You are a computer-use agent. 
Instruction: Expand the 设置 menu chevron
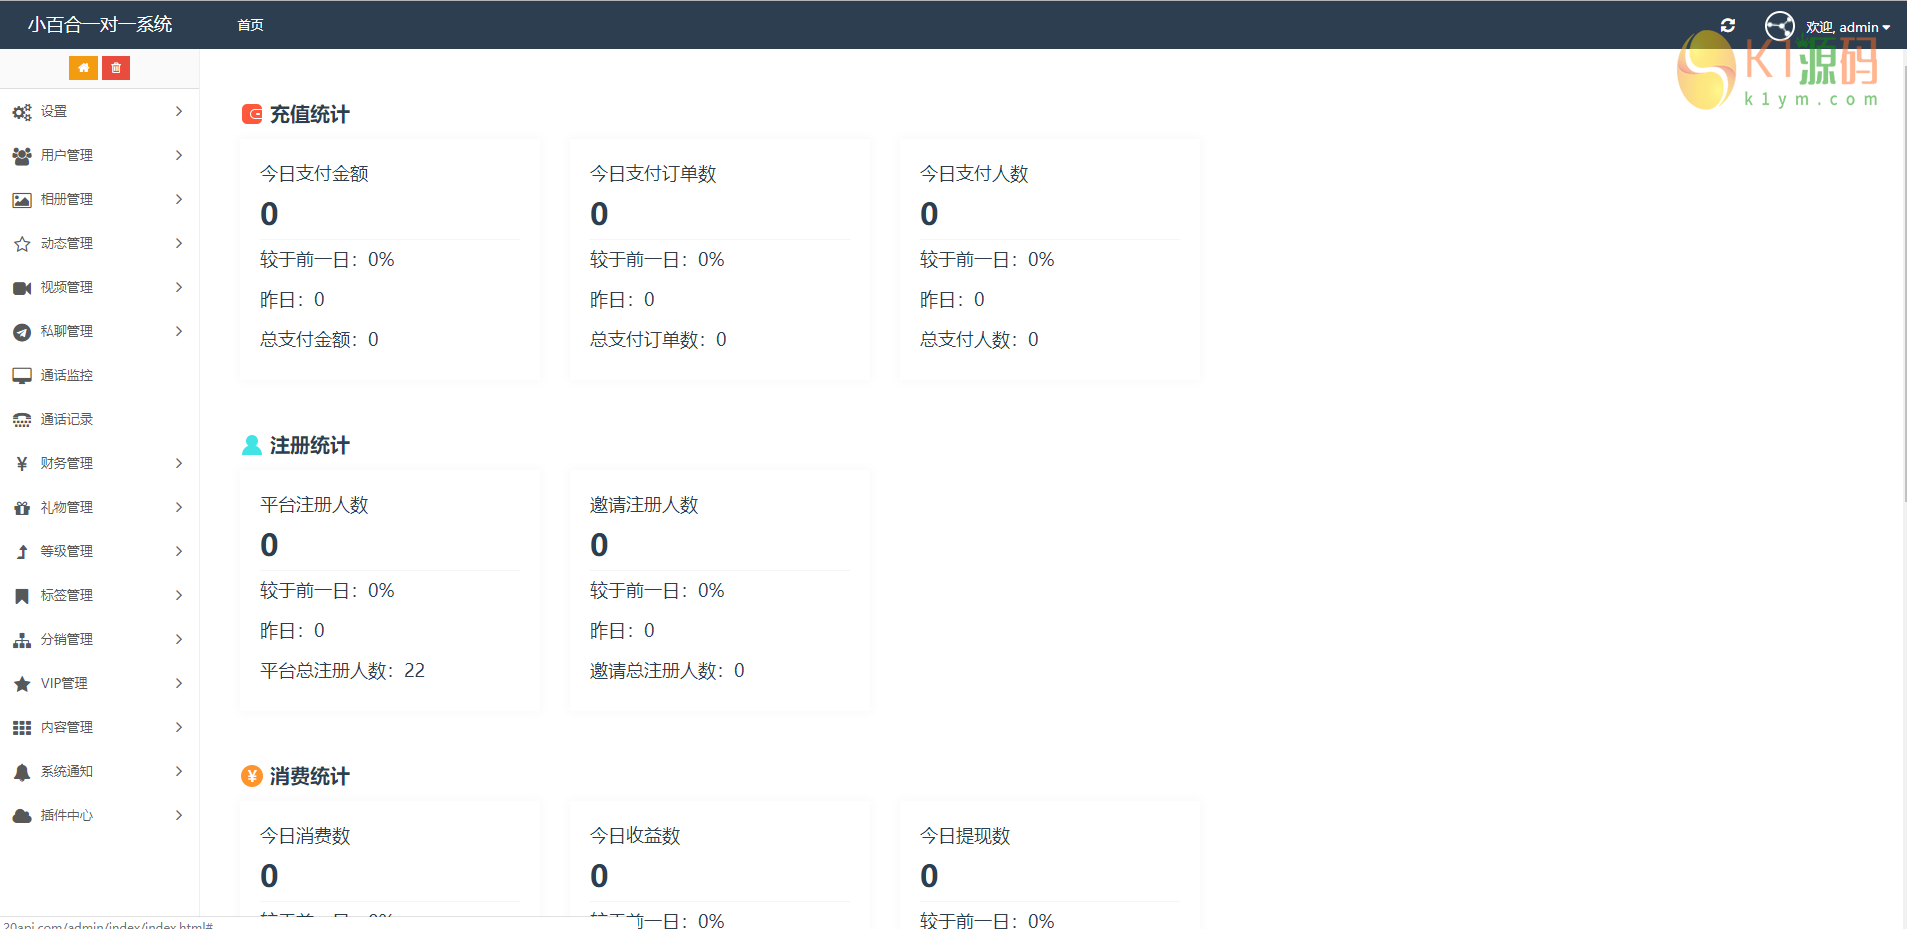(x=179, y=111)
